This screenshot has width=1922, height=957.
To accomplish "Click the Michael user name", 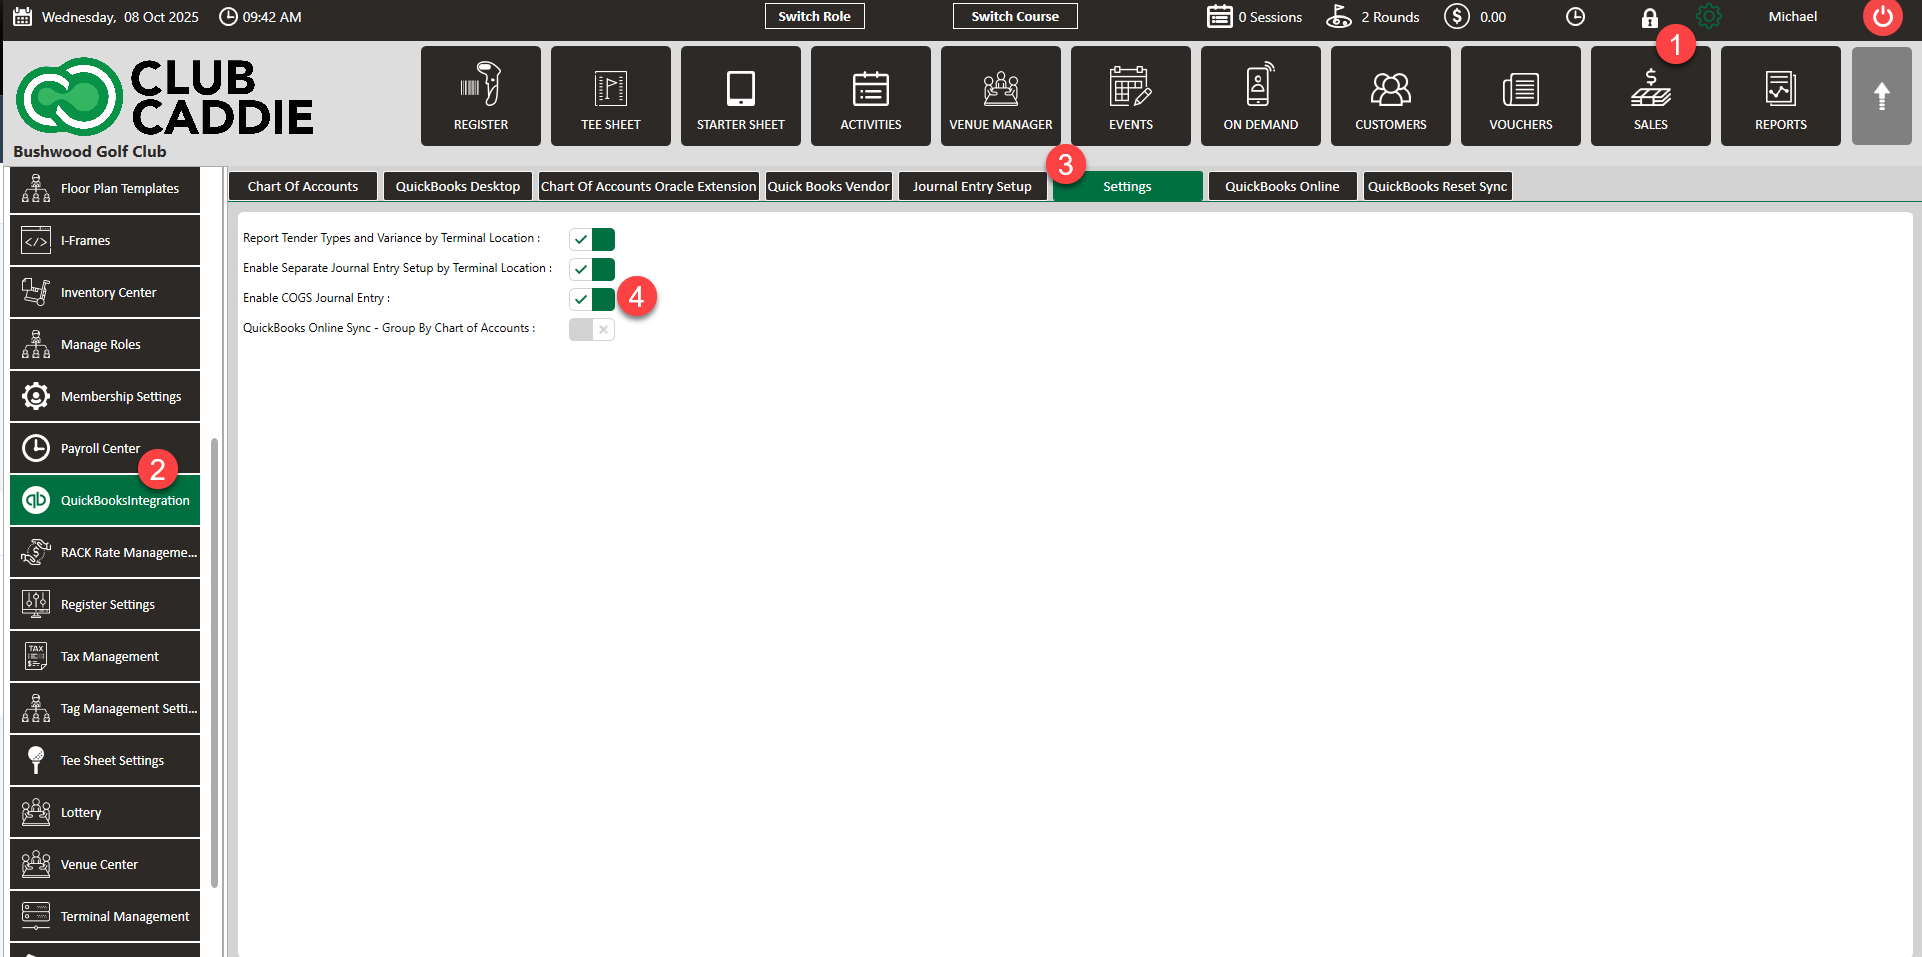I will (x=1792, y=16).
